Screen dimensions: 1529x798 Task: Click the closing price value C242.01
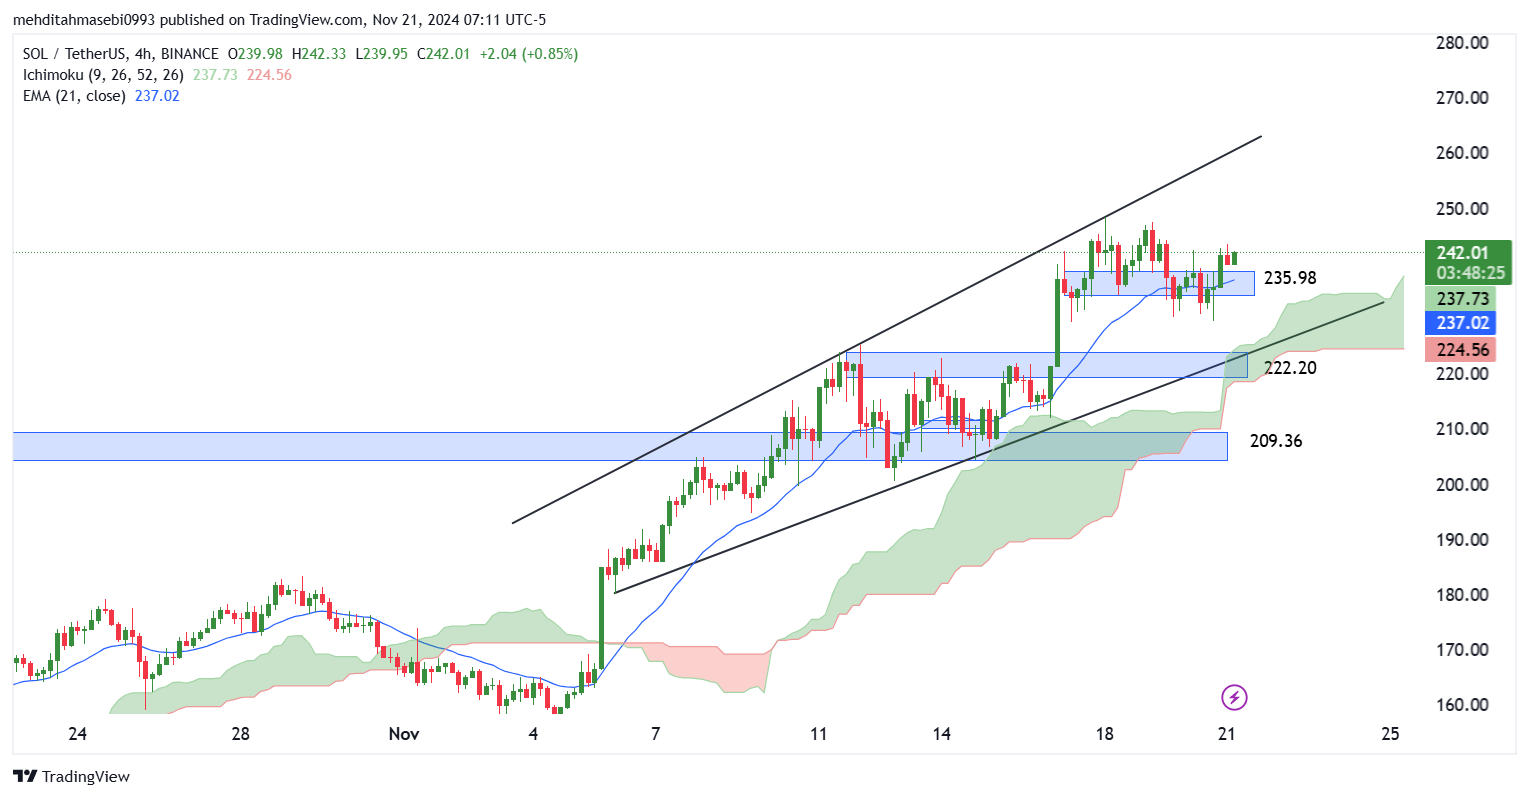coord(443,54)
